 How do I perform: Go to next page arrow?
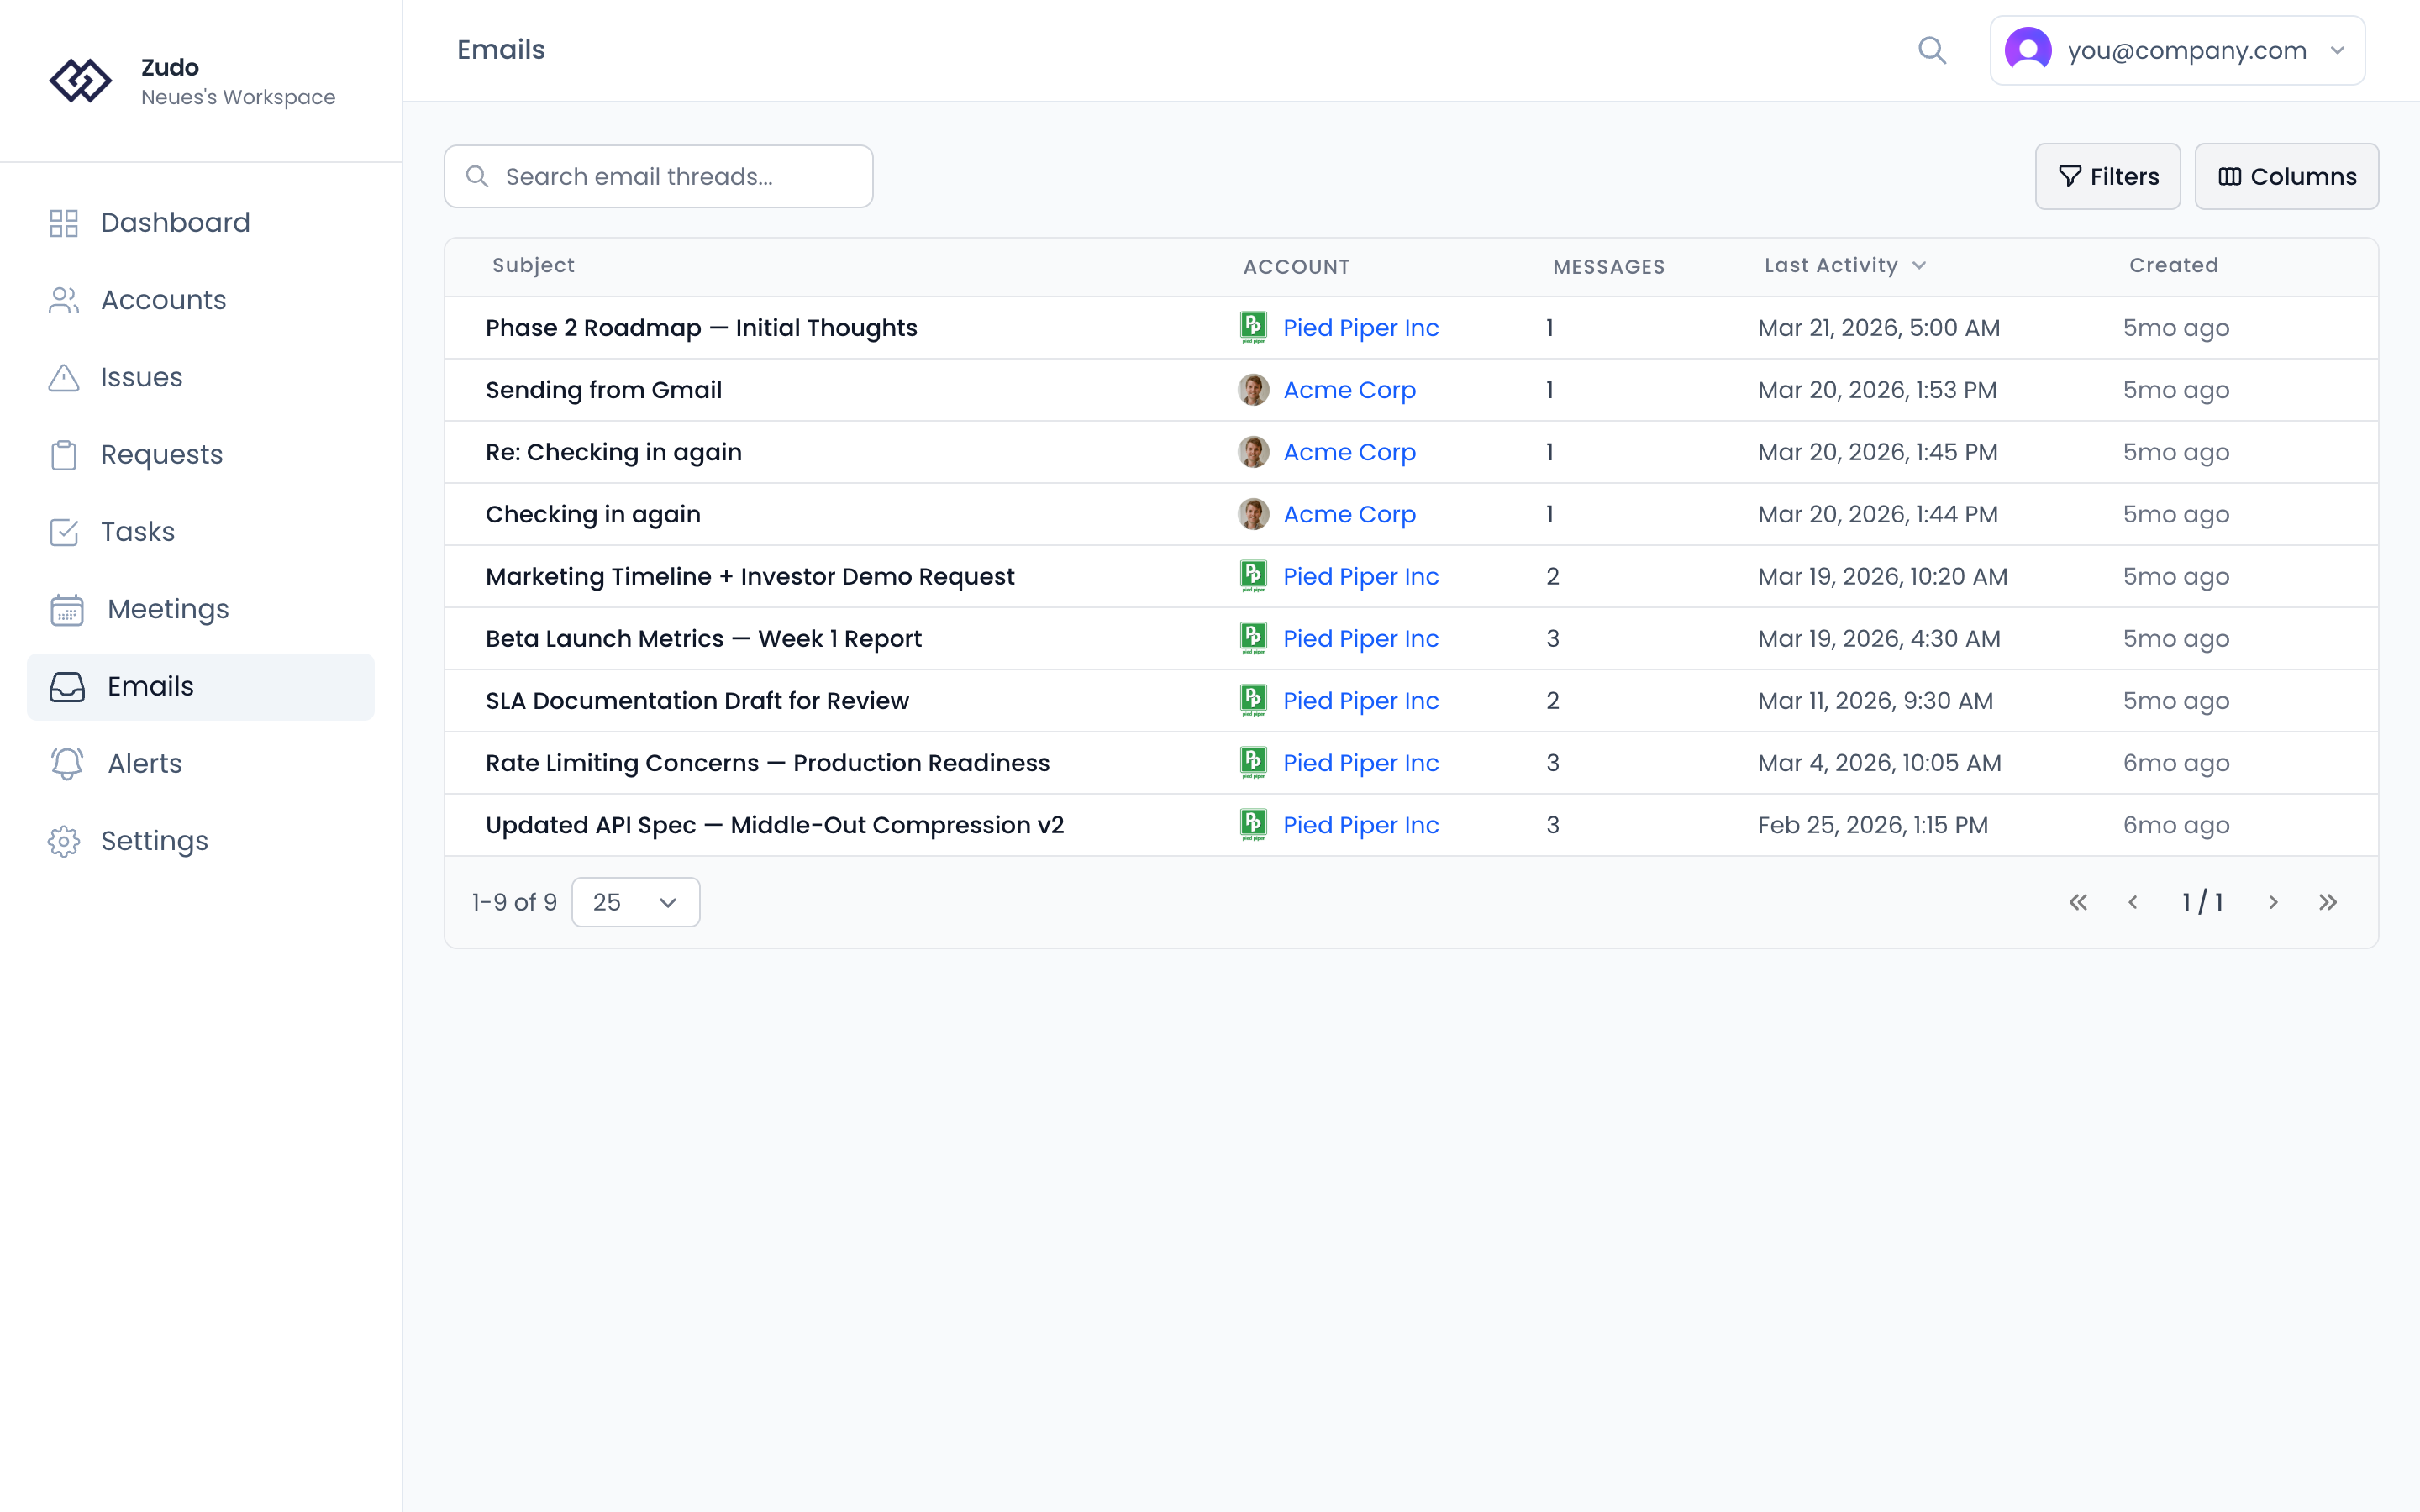tap(2273, 902)
